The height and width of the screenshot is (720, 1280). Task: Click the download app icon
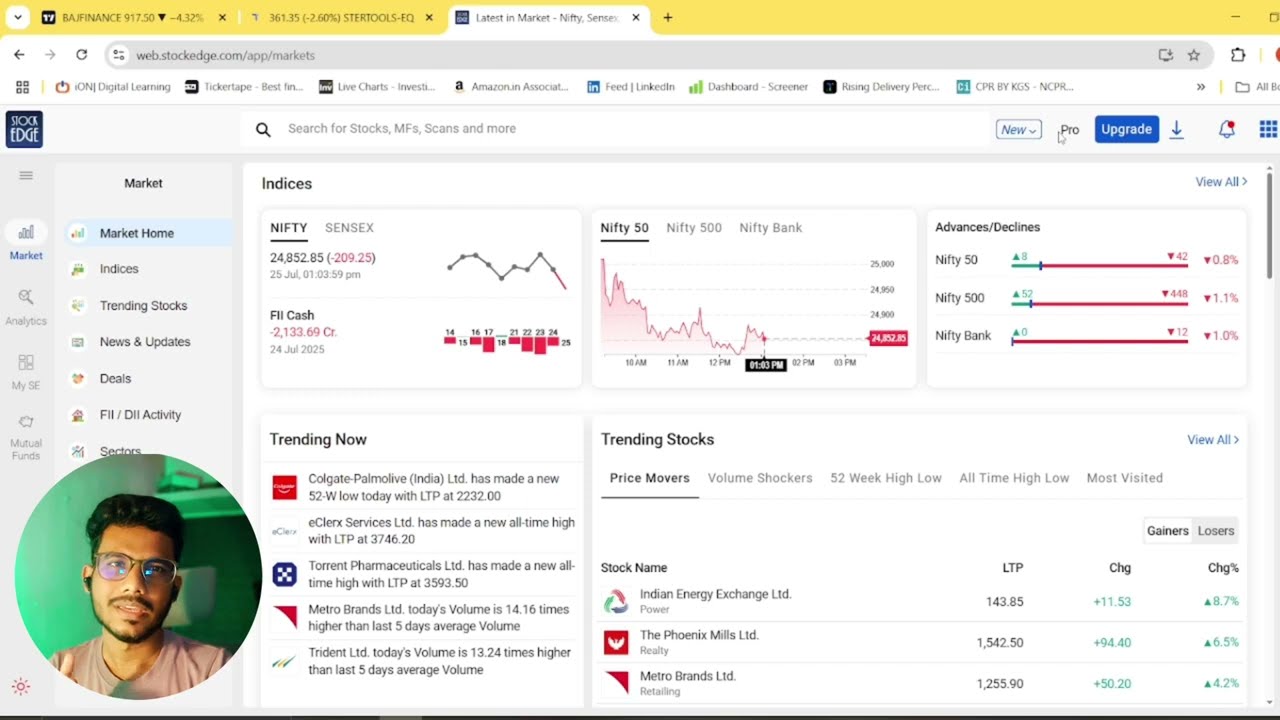1177,129
